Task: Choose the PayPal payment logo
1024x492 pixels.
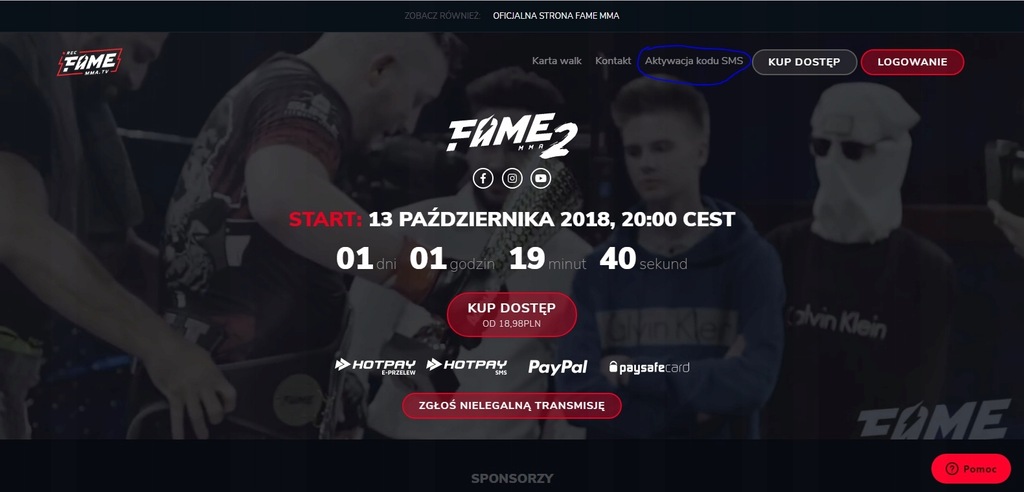Action: coord(558,367)
